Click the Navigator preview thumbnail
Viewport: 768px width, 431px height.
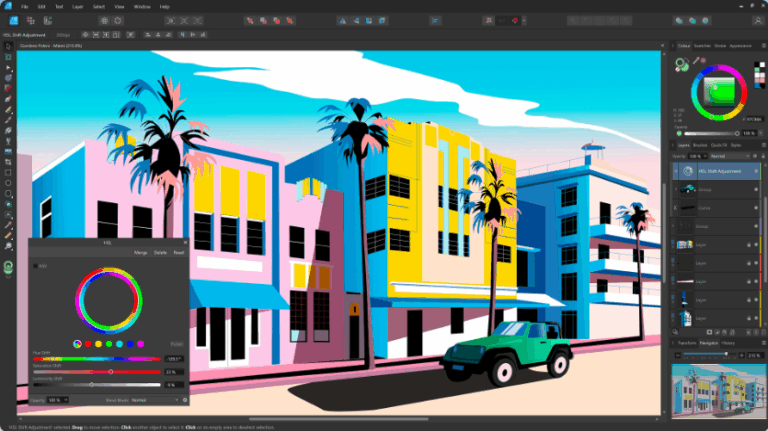pos(718,391)
